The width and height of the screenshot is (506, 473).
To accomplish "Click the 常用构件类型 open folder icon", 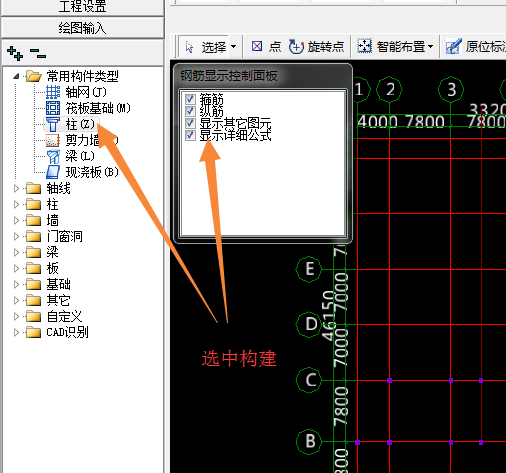I will (34, 76).
